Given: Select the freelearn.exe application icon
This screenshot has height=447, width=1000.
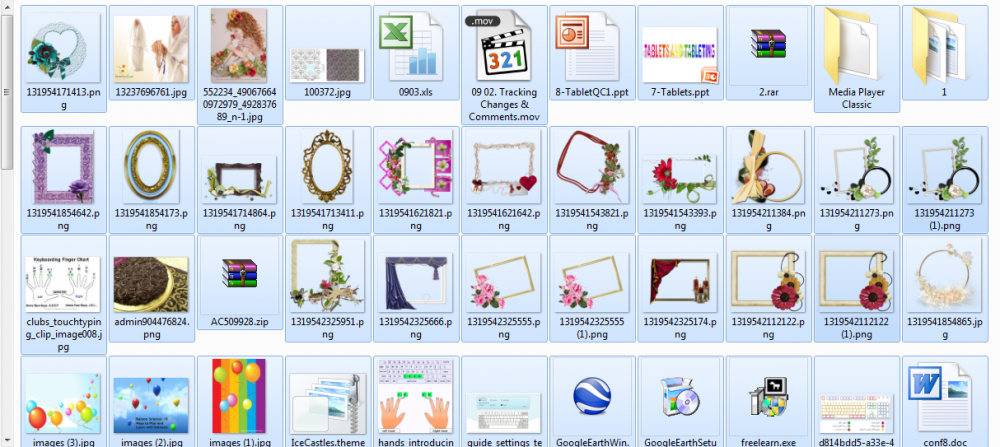Looking at the screenshot, I should pos(768,397).
